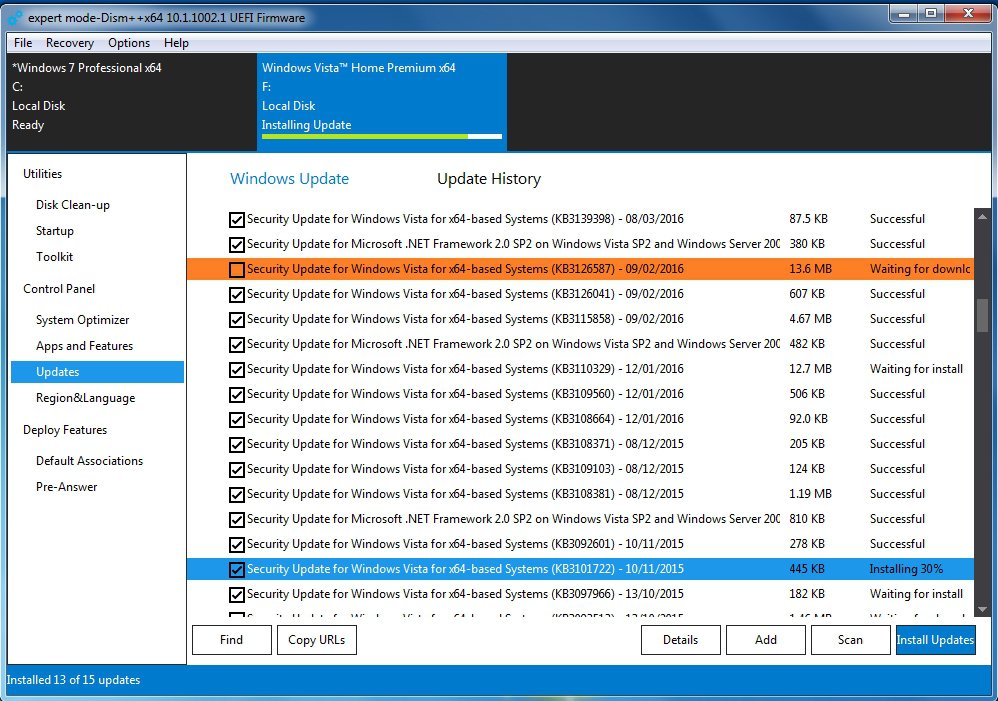Image resolution: width=998 pixels, height=701 pixels.
Task: Click the scrollbar up arrow of update list
Action: click(x=982, y=217)
